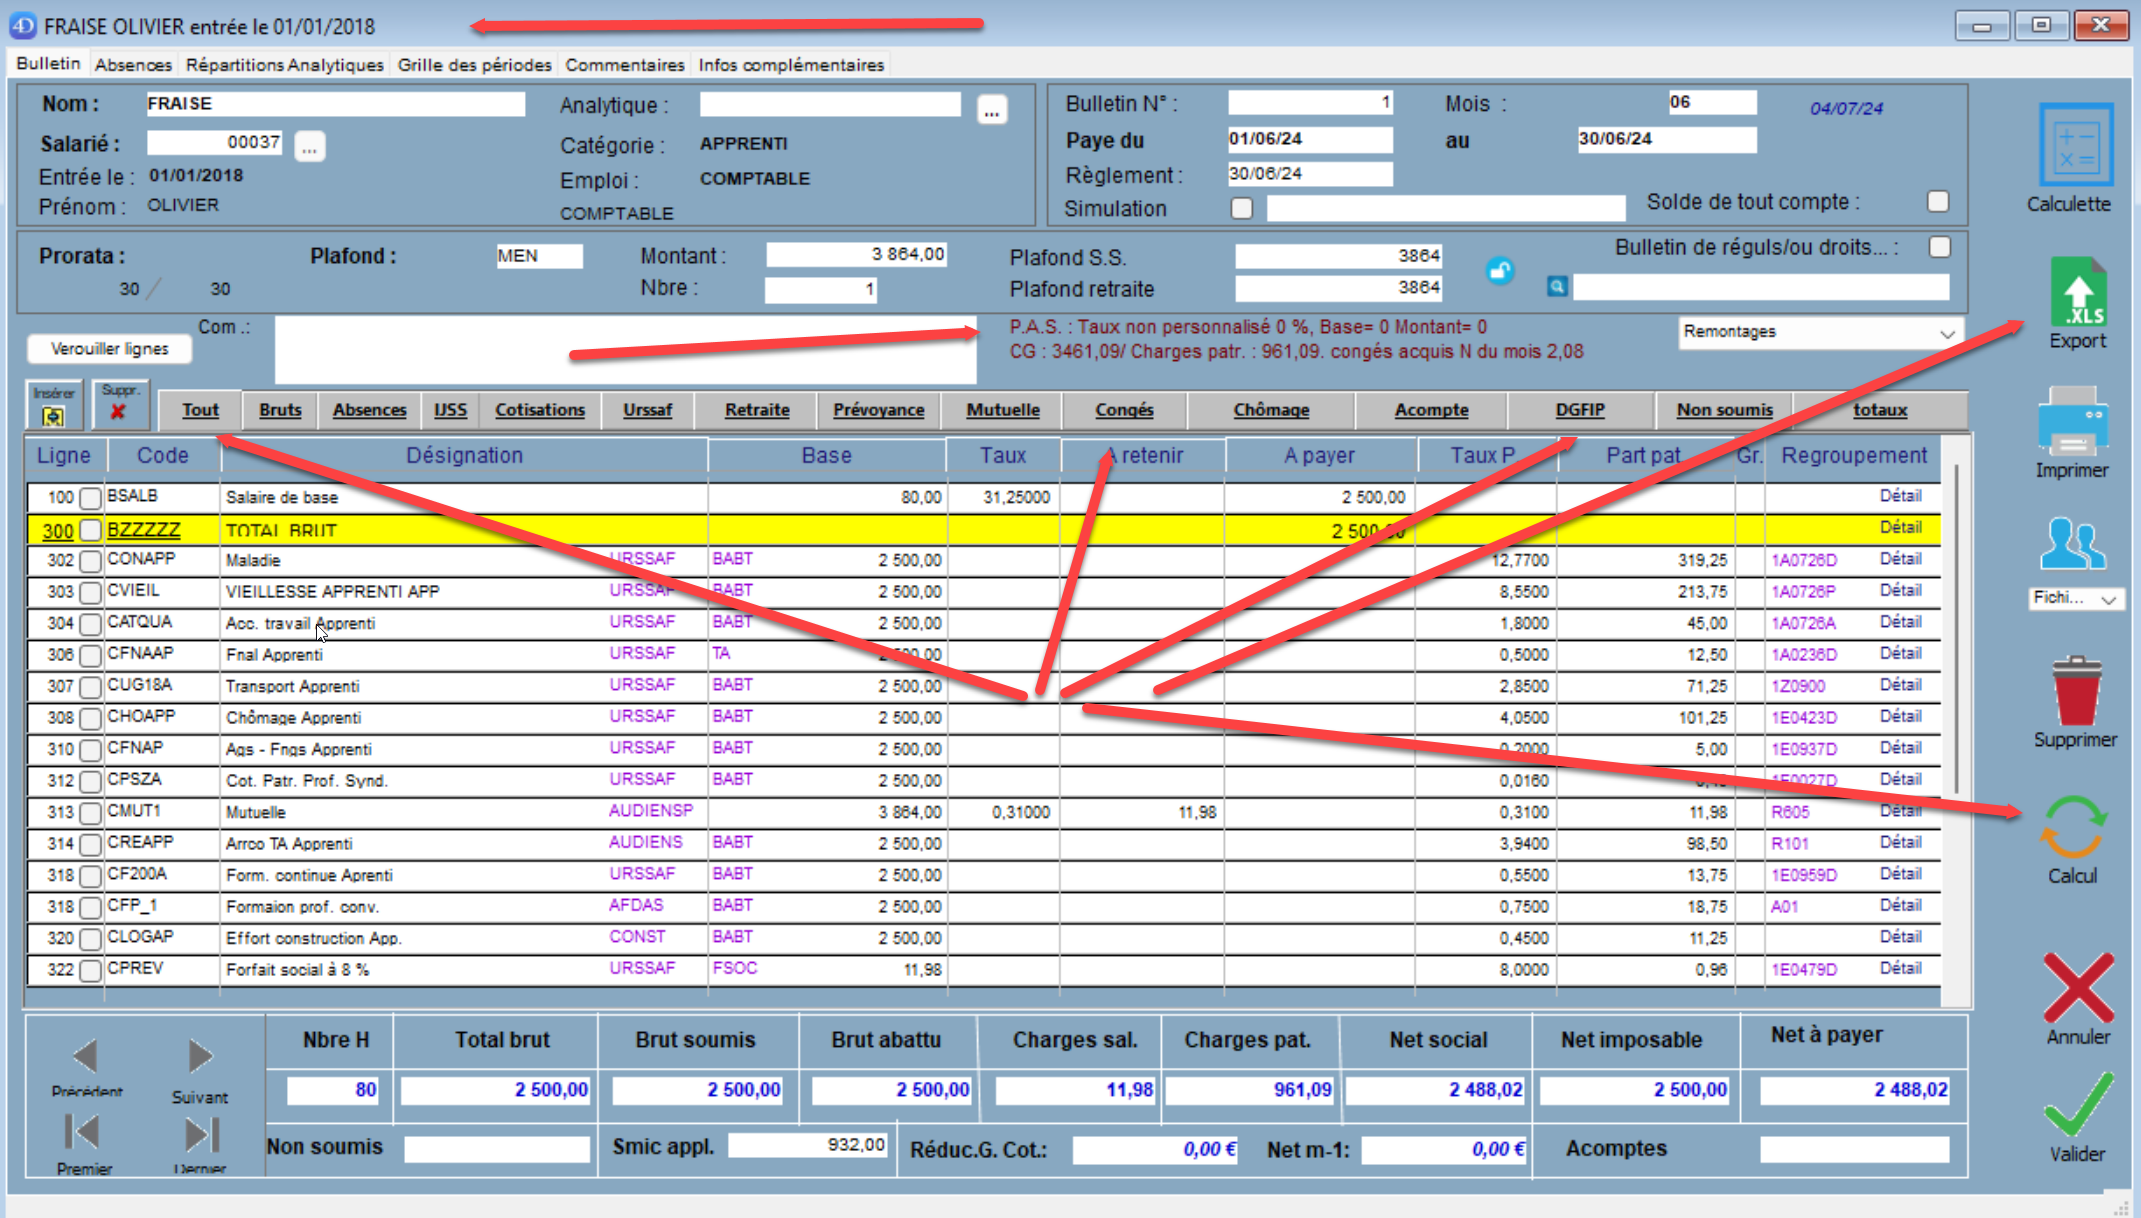Open the Détail link for the Mutuelle line
The width and height of the screenshot is (2141, 1218).
tap(1899, 811)
